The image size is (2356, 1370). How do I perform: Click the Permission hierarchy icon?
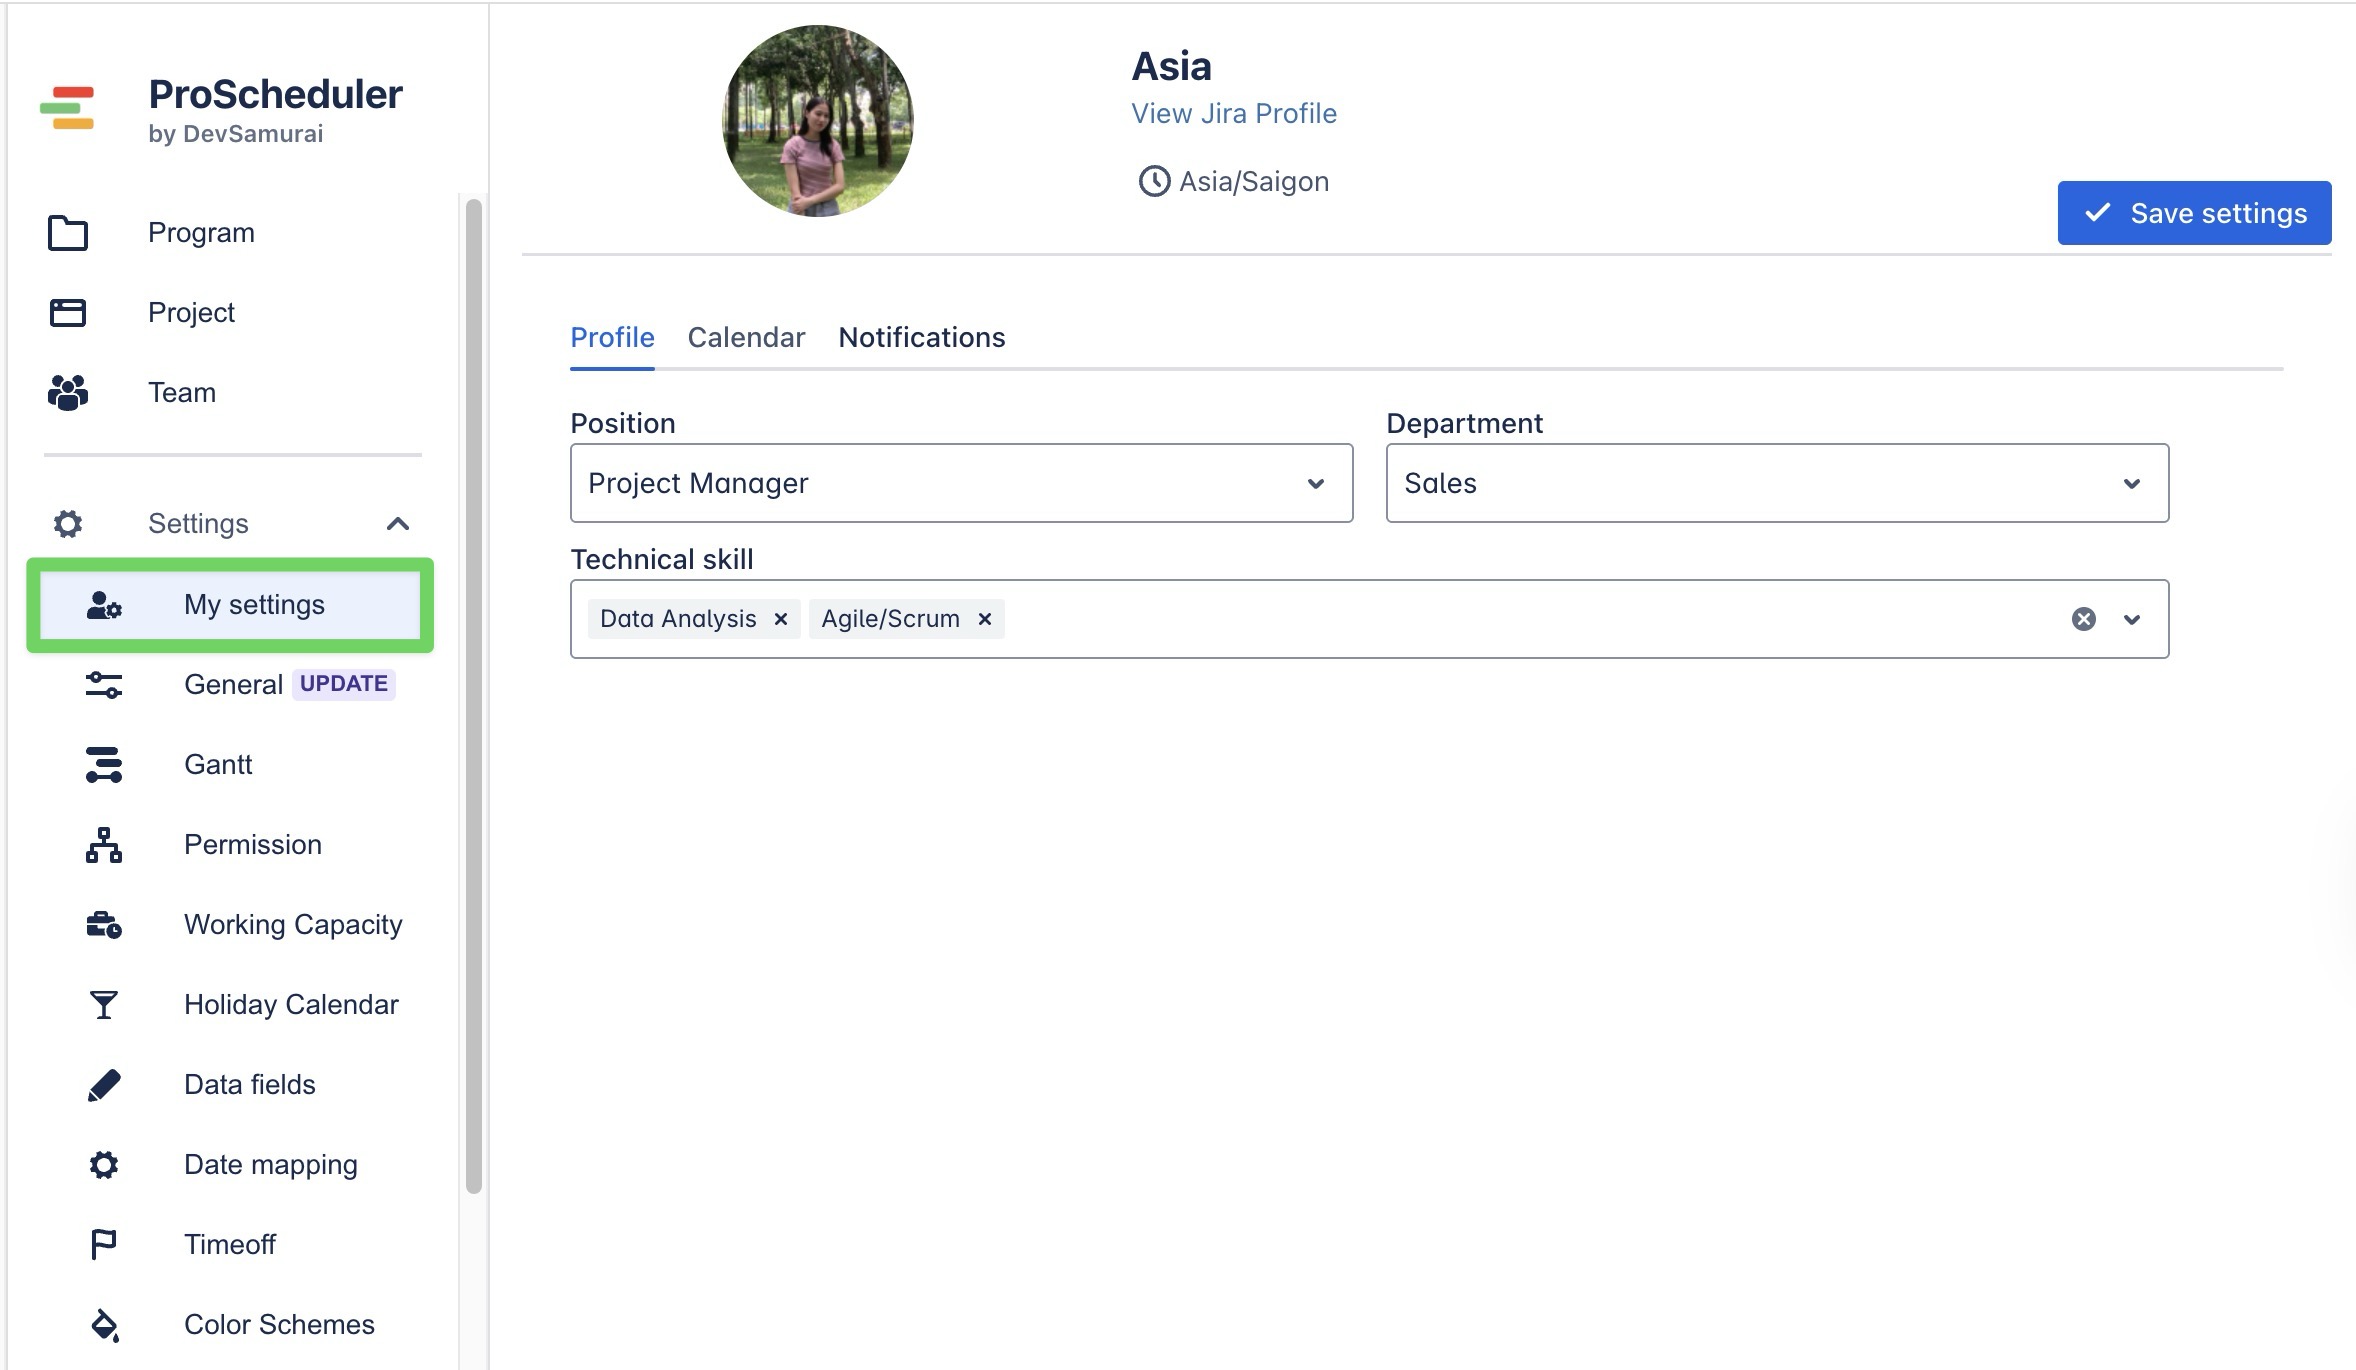(x=104, y=845)
